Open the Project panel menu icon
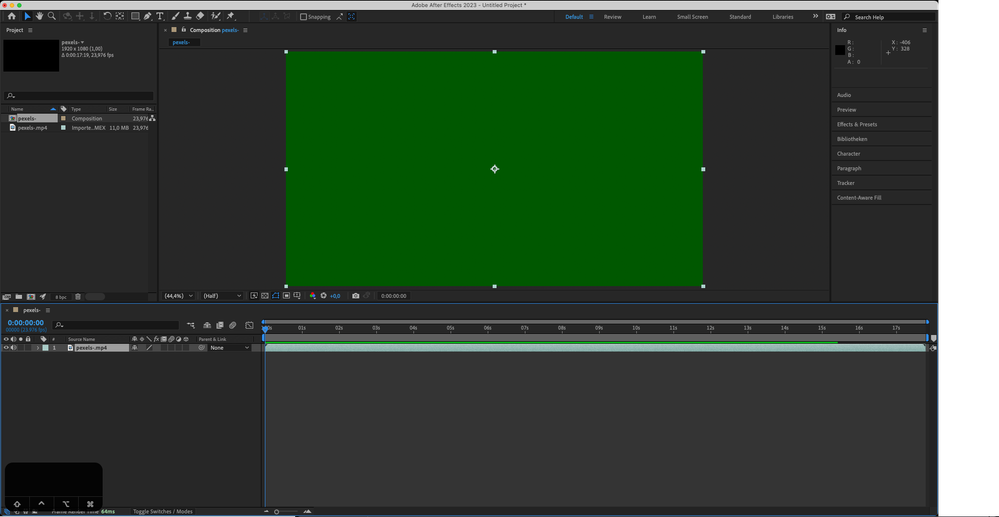The height and width of the screenshot is (517, 999). [x=30, y=30]
